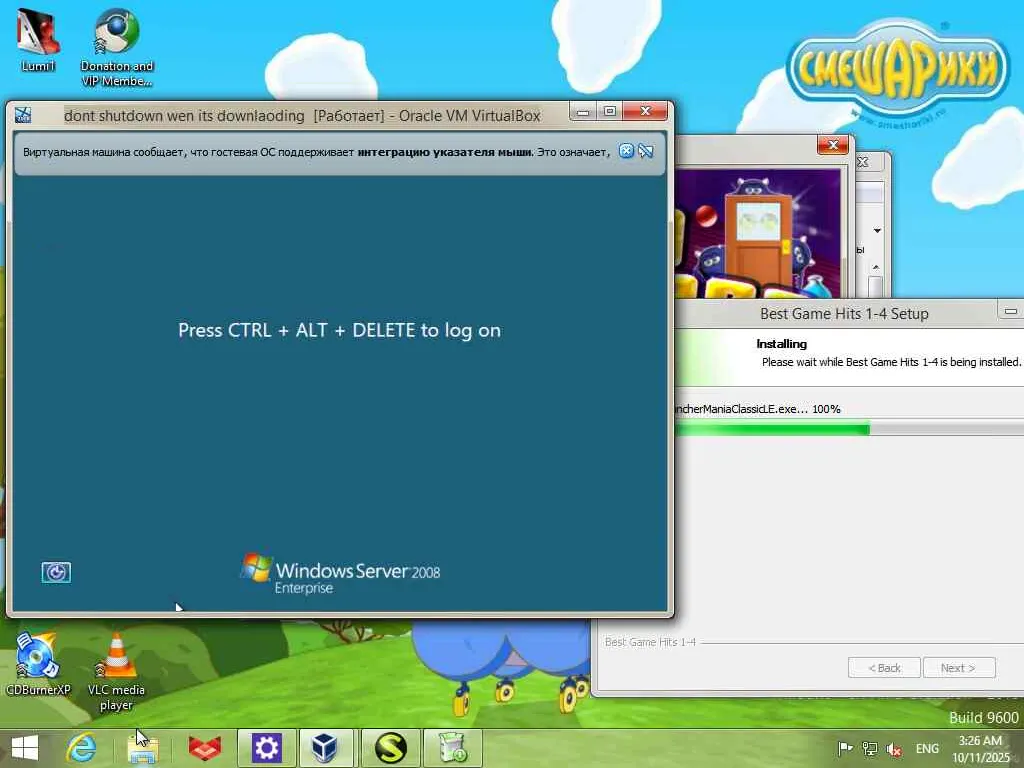Click 'Please wait while Best Game Hits' message
This screenshot has height=768, width=1024.
(891, 362)
